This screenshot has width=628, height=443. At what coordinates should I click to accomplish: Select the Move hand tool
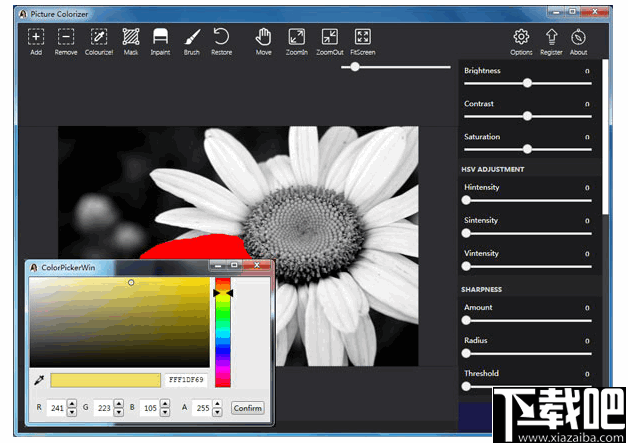[264, 42]
